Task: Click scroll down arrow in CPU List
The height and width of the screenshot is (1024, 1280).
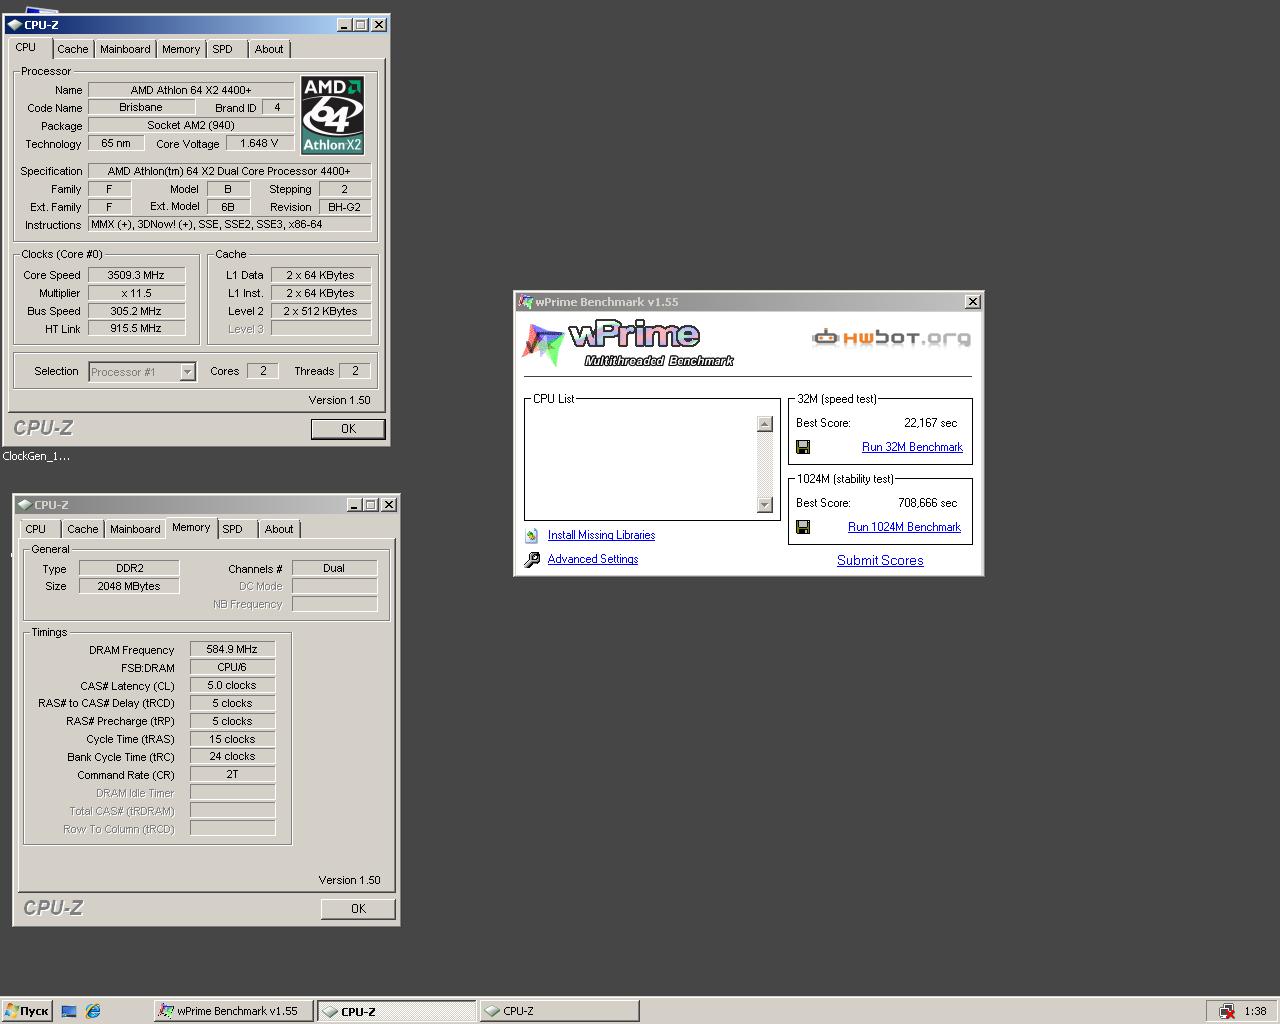Action: (x=765, y=505)
